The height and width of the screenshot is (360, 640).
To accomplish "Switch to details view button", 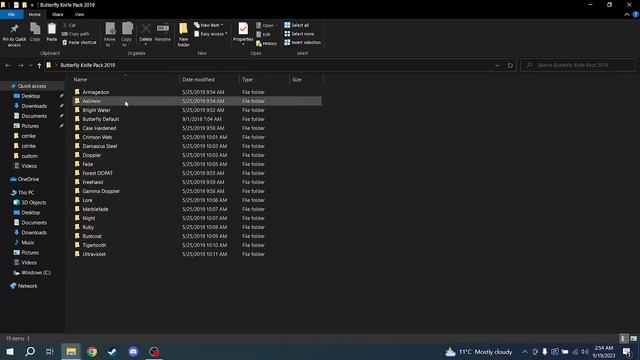I will click(623, 338).
